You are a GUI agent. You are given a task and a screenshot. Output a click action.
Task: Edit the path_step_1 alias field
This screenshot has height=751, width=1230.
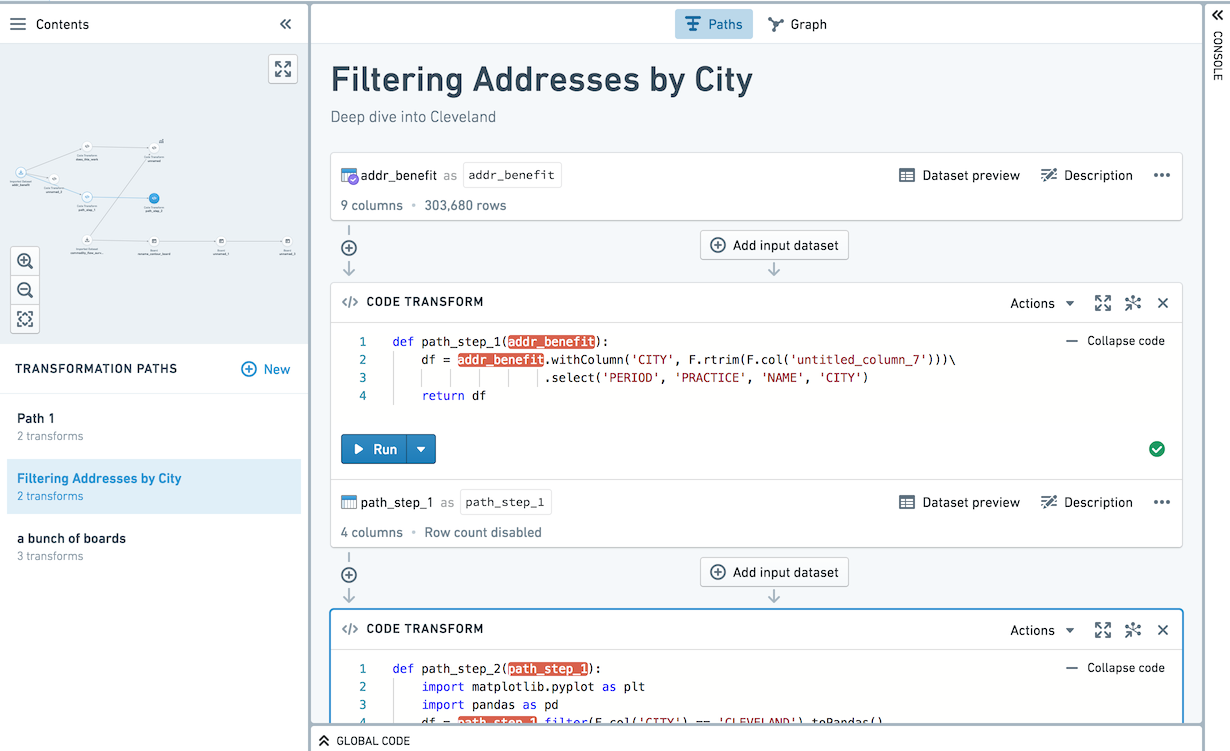click(506, 502)
